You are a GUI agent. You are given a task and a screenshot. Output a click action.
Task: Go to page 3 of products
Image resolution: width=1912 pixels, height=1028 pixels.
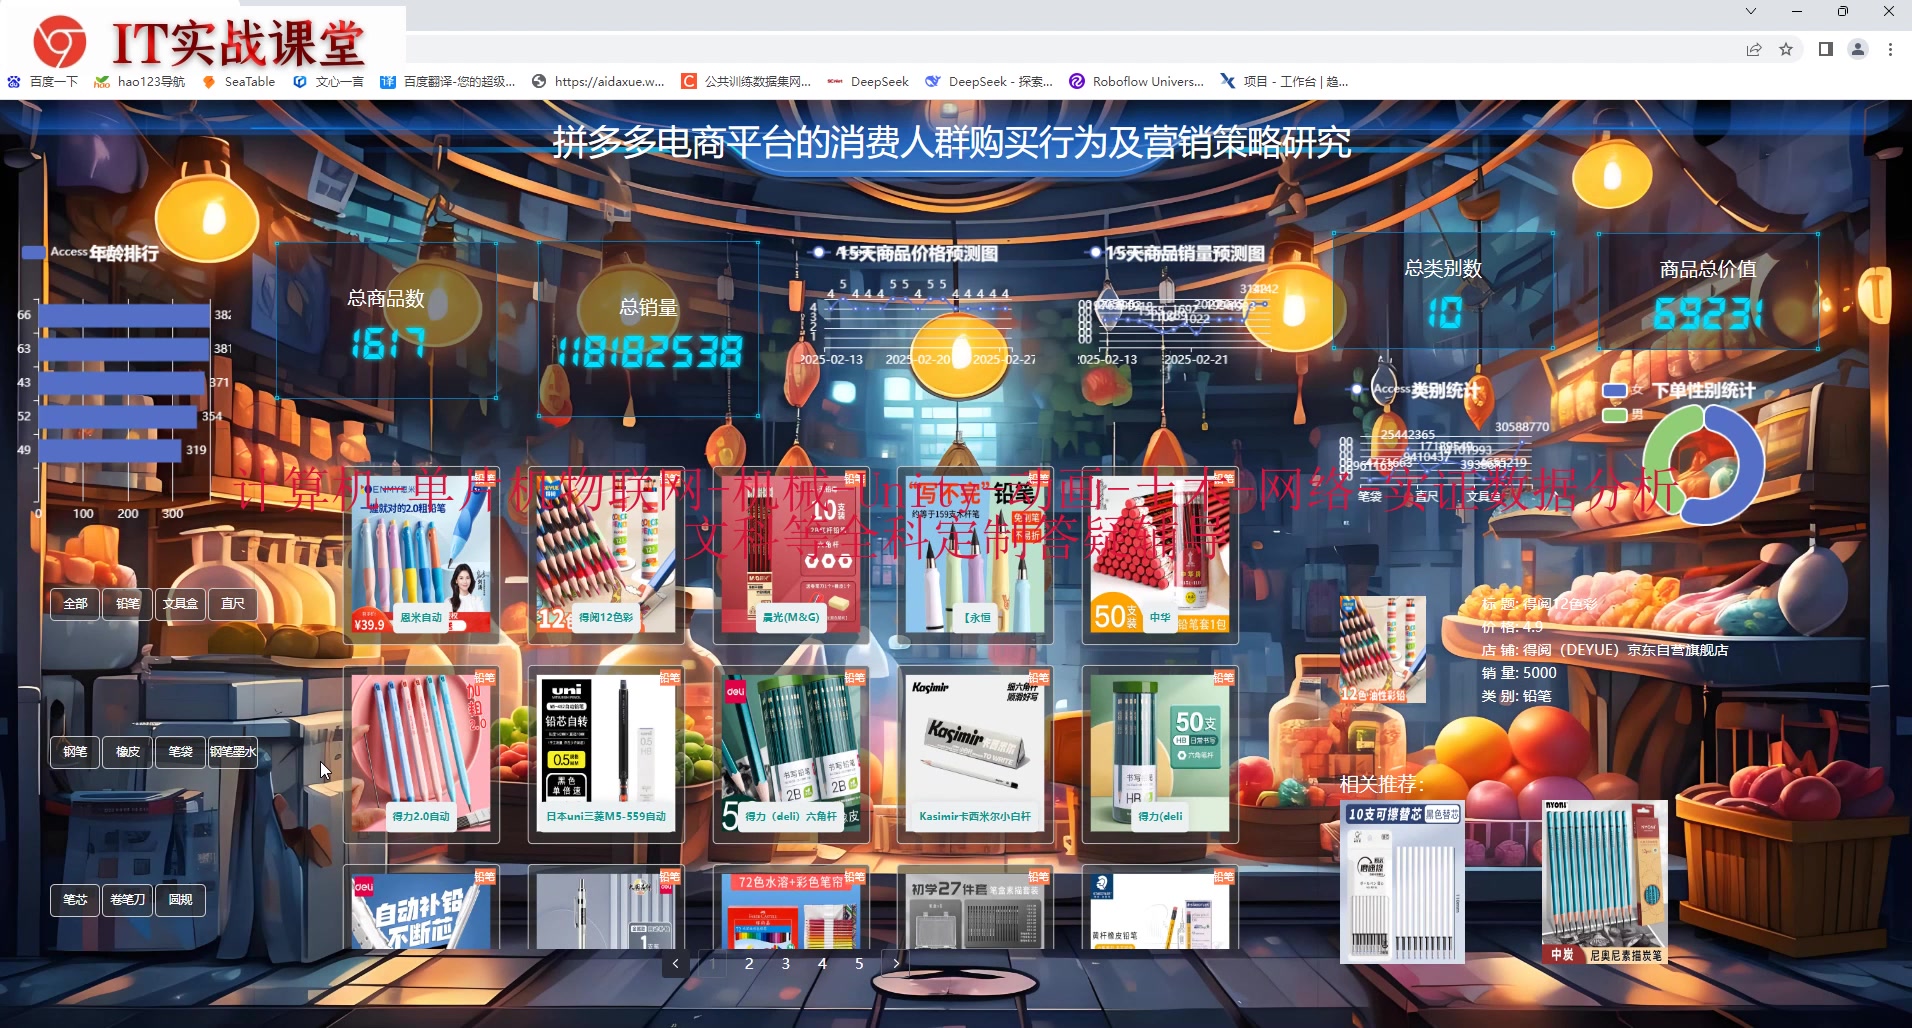coord(786,963)
